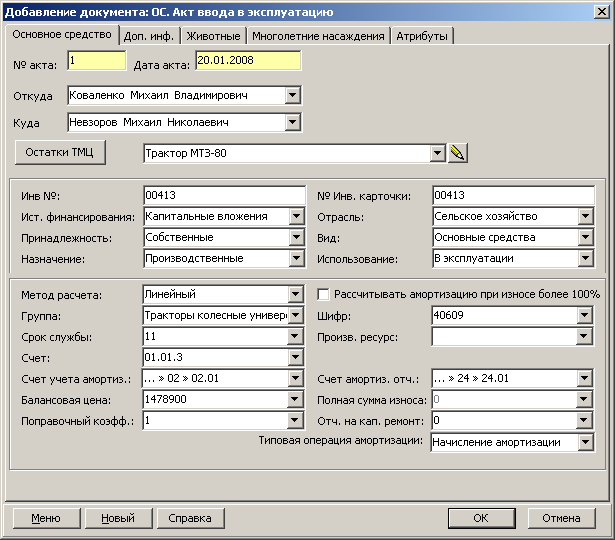
Task: Open the Группа dropdown
Action: (x=295, y=315)
